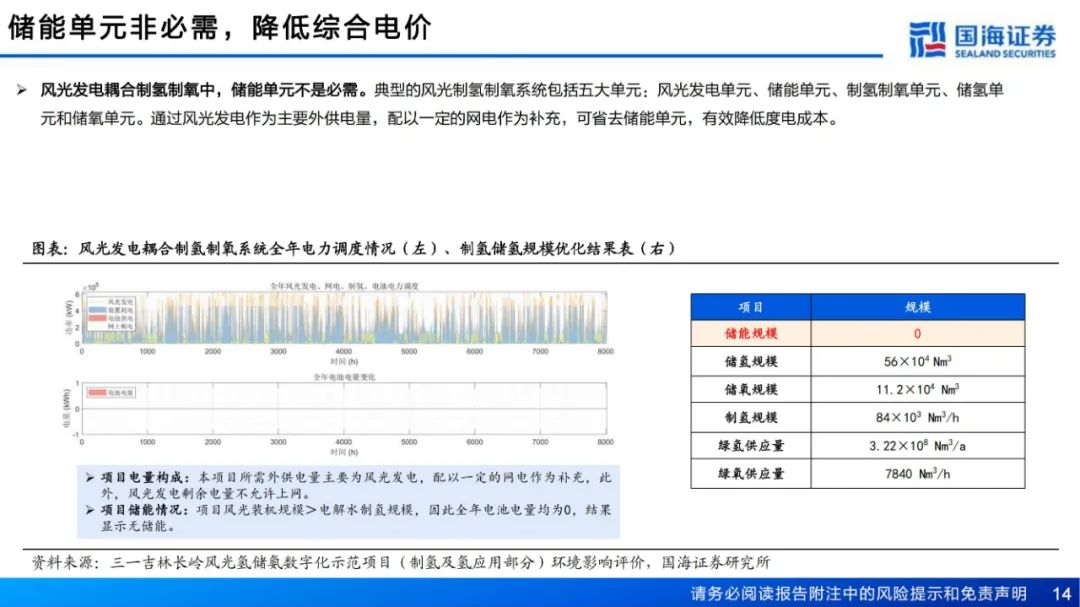Click the arrow bullet before the main paragraph
This screenshot has height=607, width=1080.
coord(21,91)
